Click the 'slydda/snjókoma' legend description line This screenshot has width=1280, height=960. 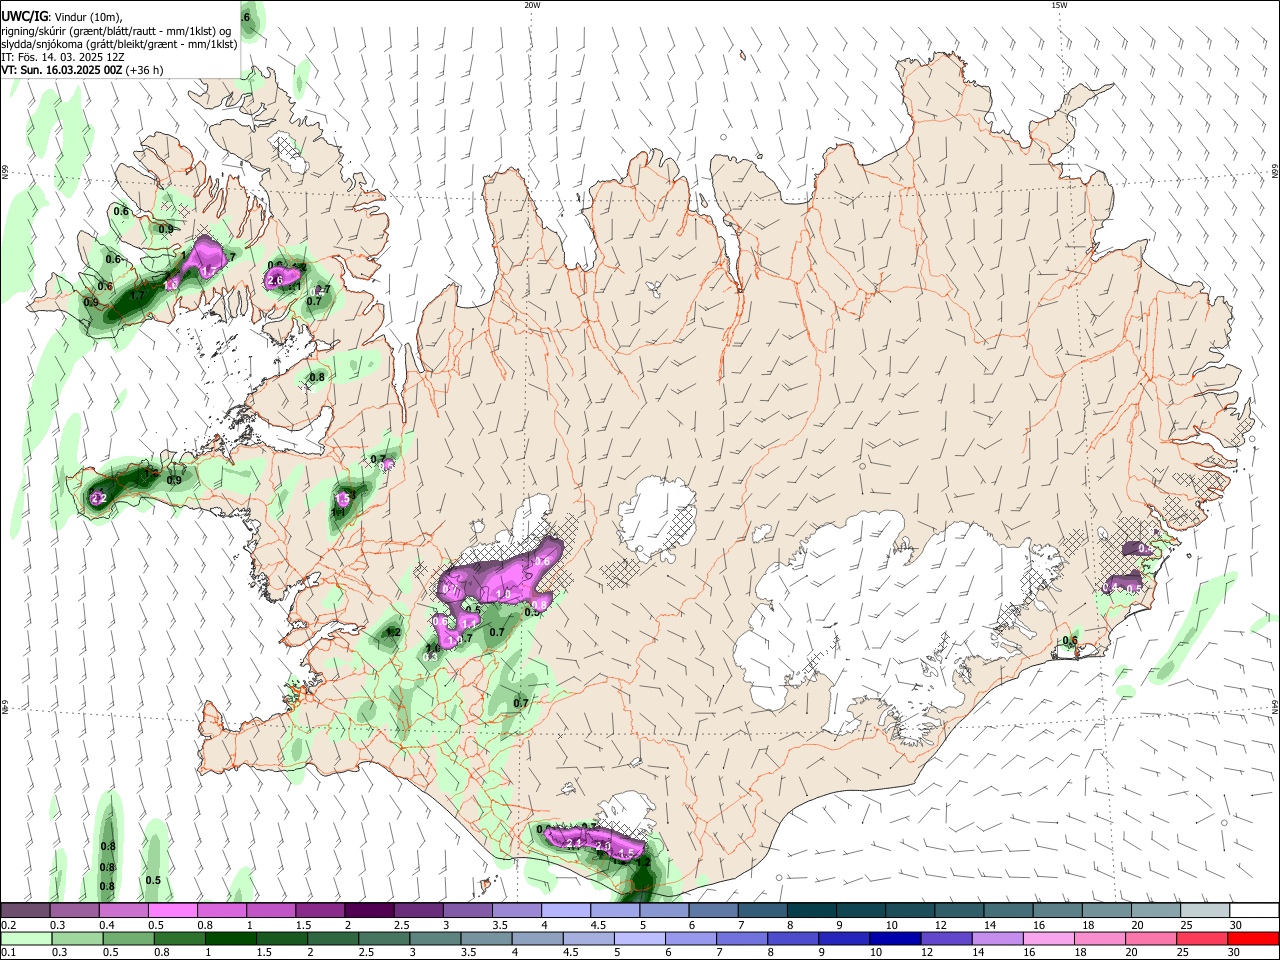[119, 44]
